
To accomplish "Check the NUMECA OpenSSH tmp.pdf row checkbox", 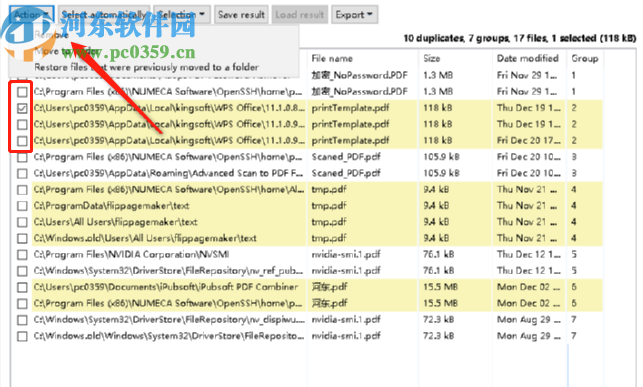I will click(x=22, y=190).
